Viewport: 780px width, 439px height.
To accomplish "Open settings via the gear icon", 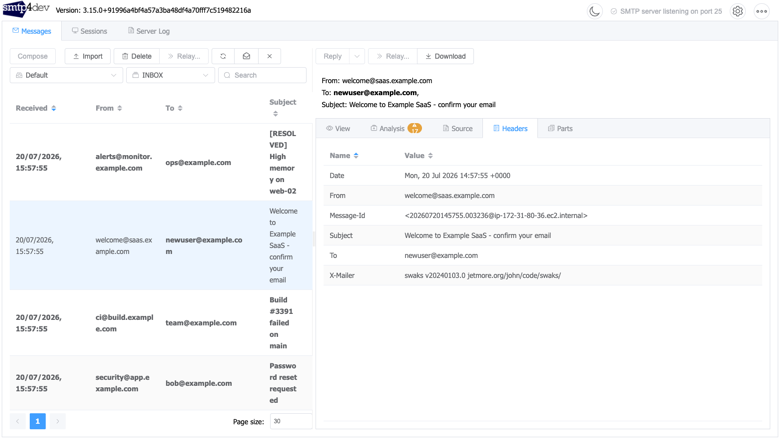I will [738, 11].
